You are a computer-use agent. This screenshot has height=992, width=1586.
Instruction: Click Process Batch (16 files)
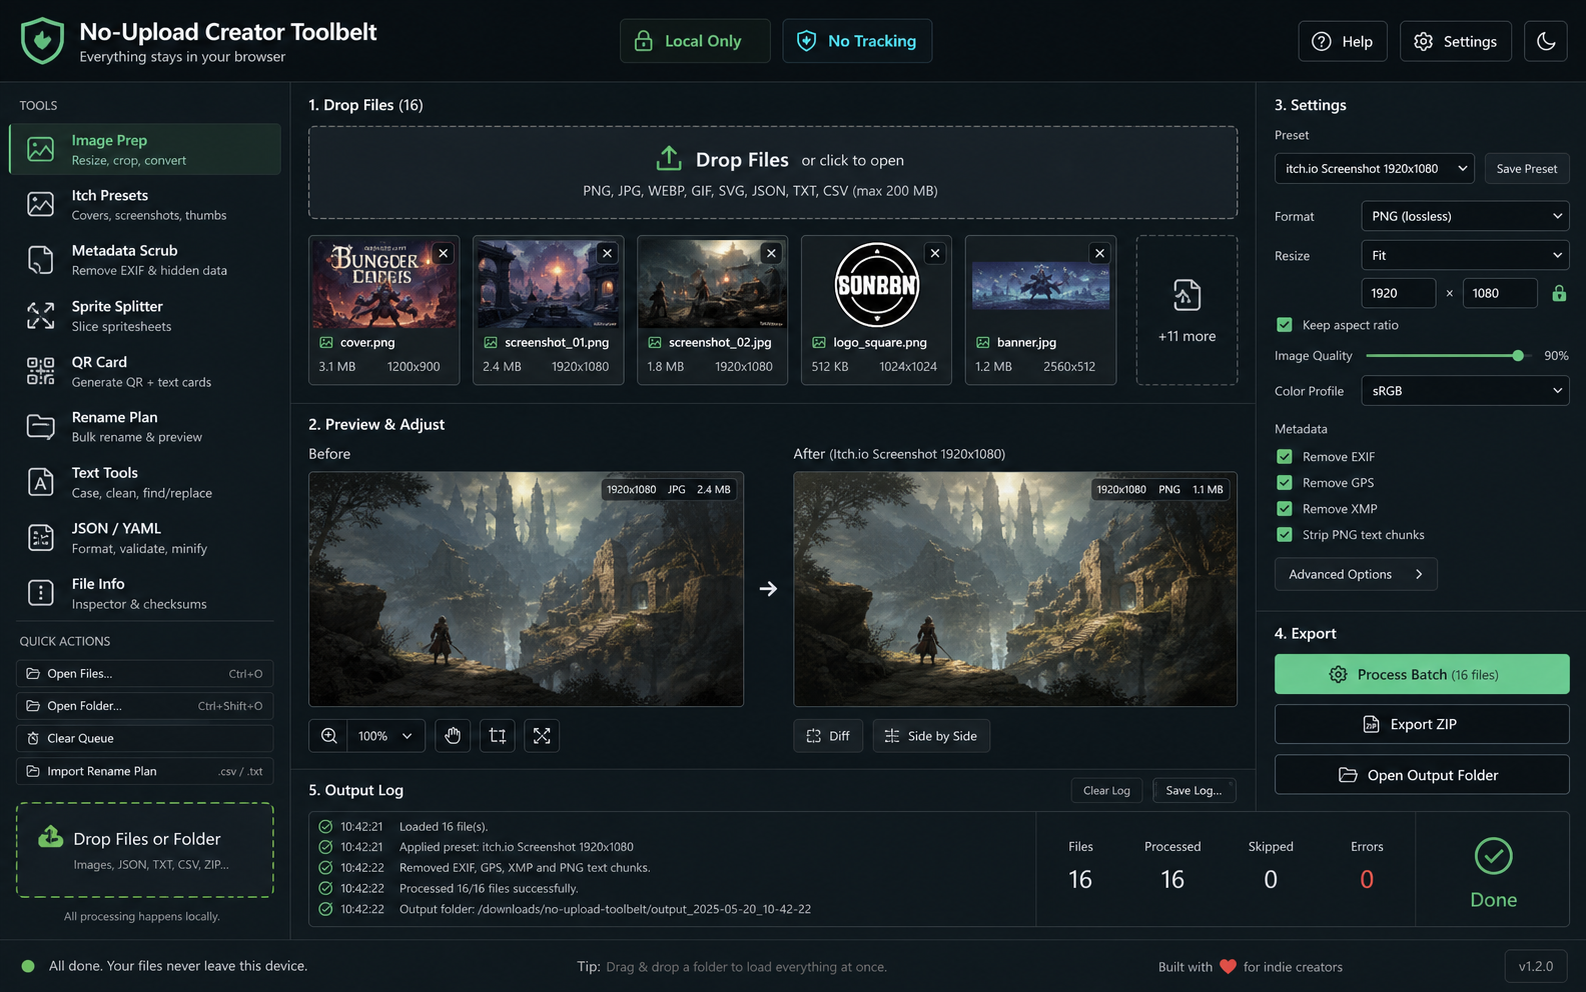click(x=1422, y=674)
